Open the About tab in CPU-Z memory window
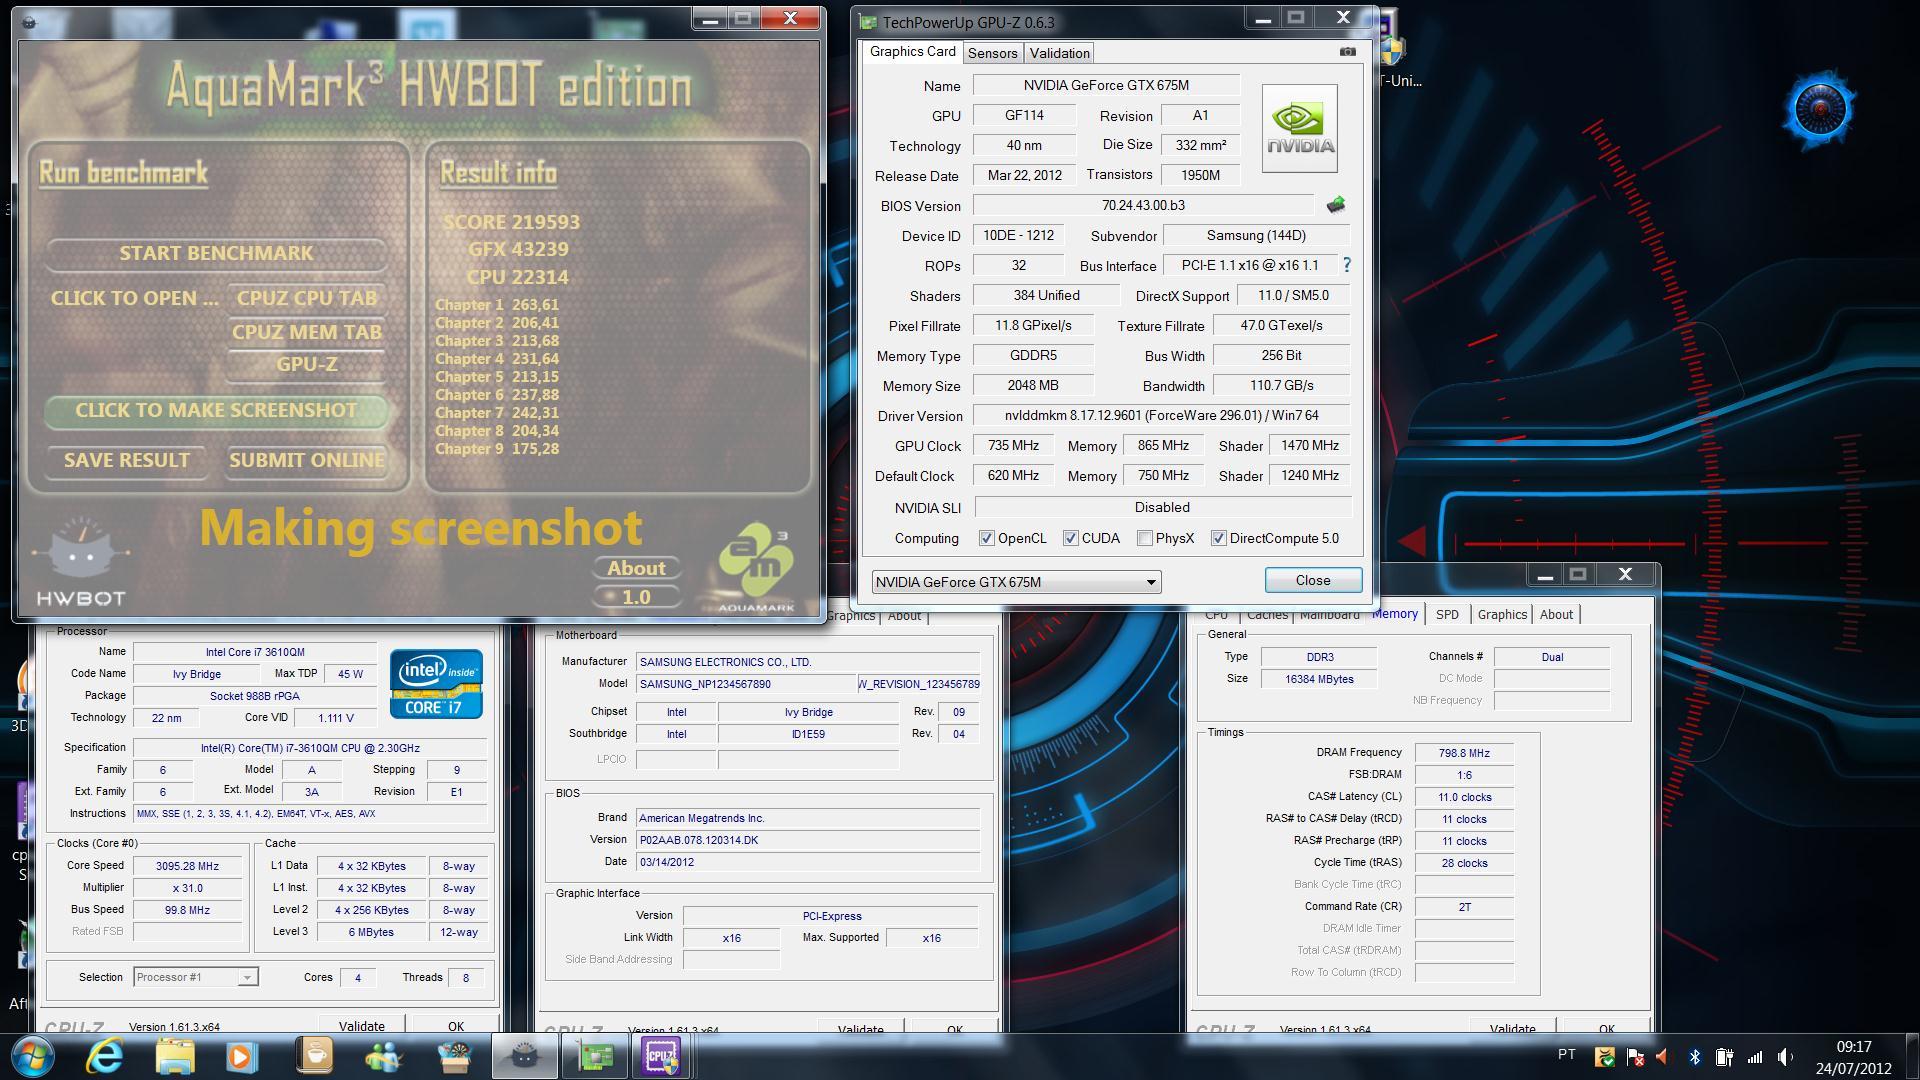Screen dimensions: 1920x1080 [x=1556, y=614]
